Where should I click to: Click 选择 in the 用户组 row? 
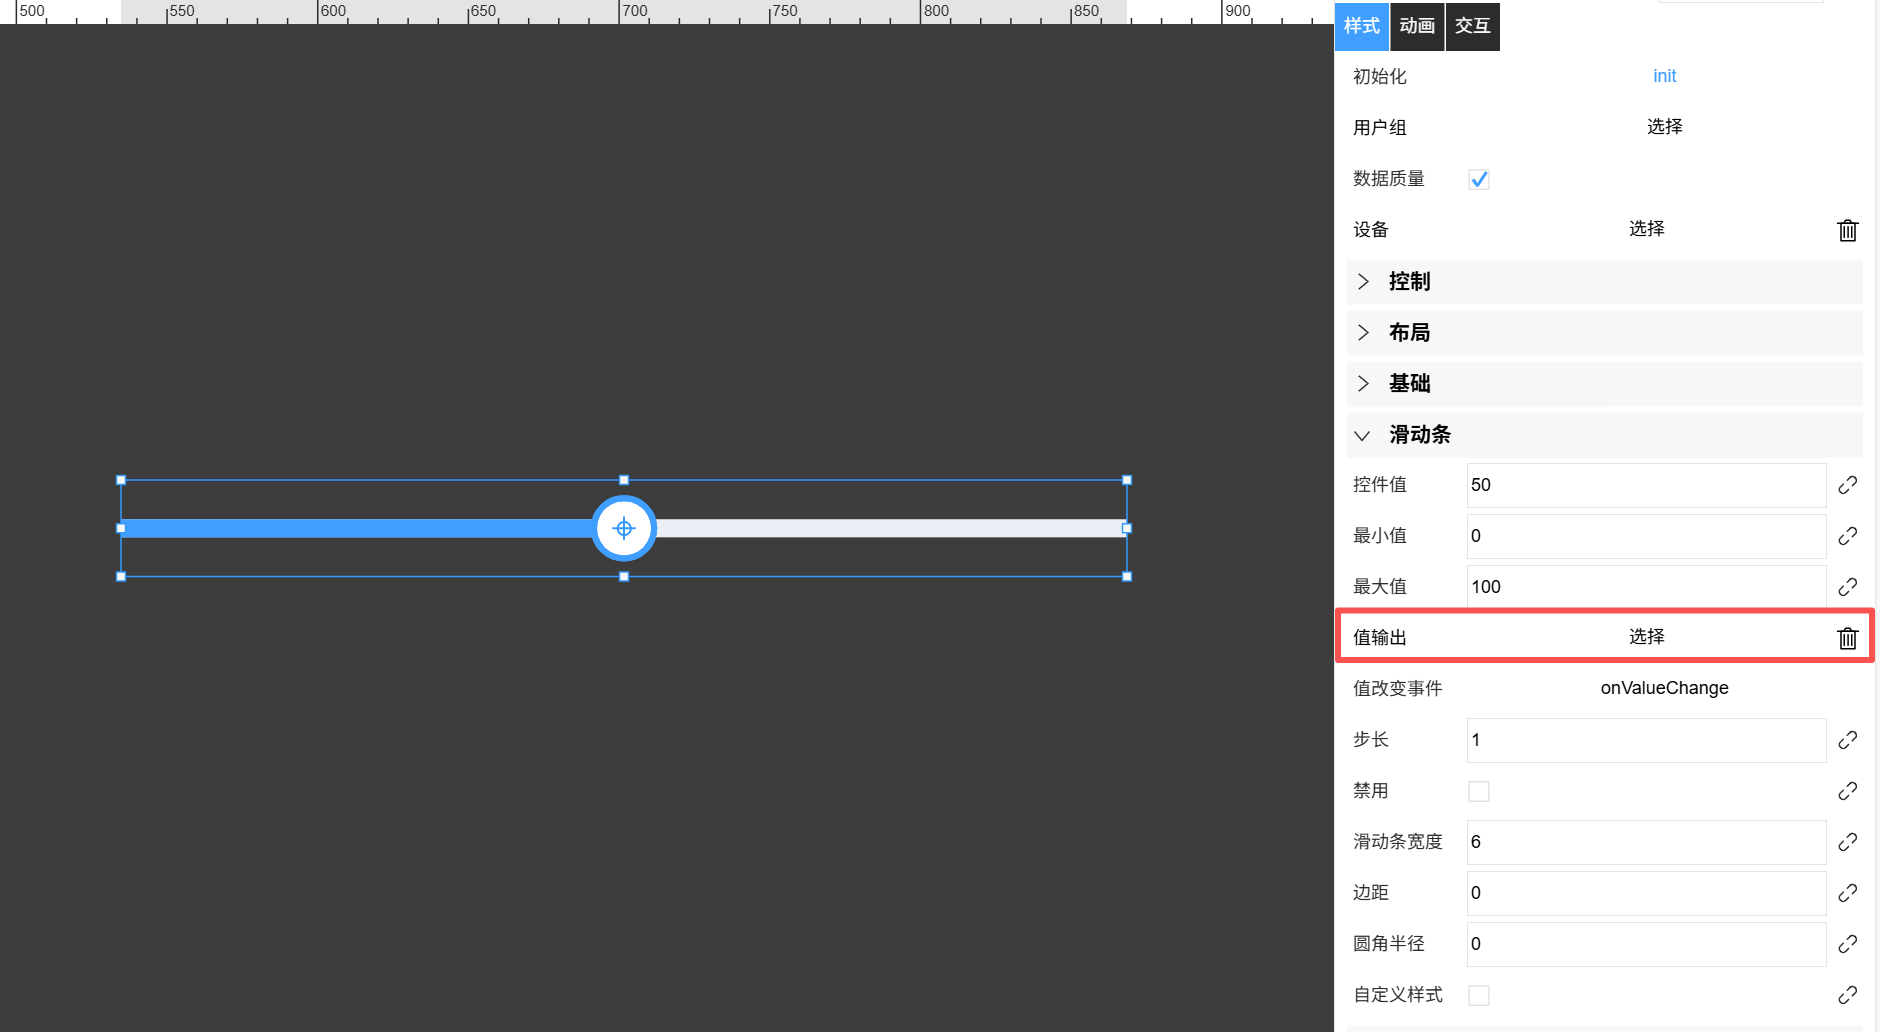[1664, 127]
